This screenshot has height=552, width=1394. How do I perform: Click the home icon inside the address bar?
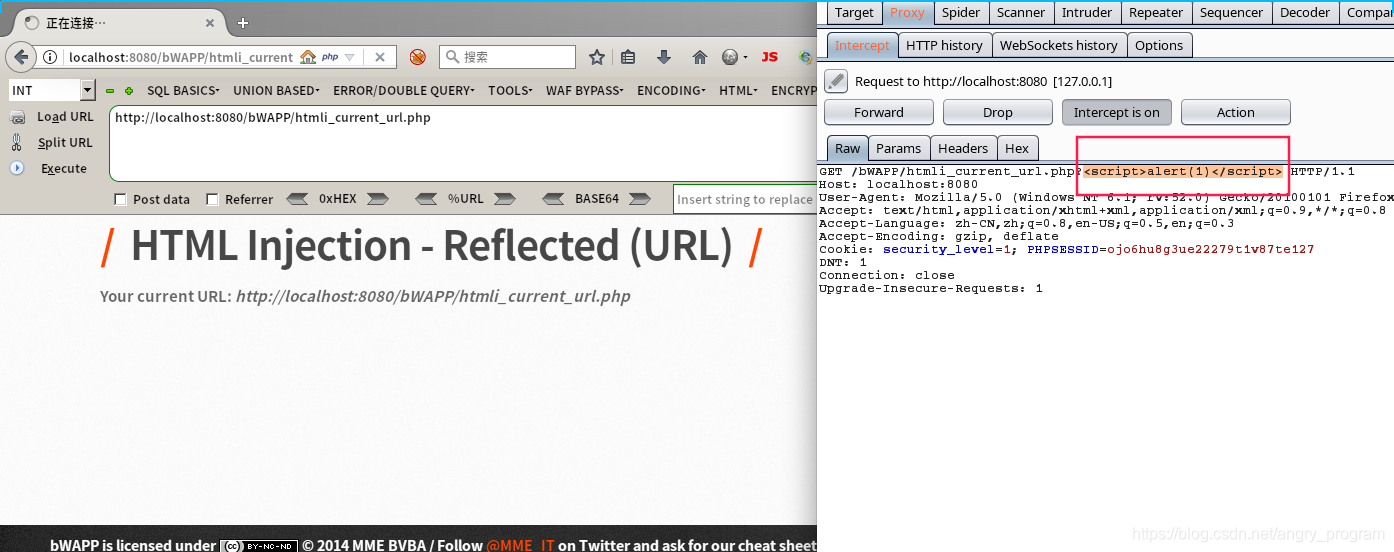pos(308,57)
